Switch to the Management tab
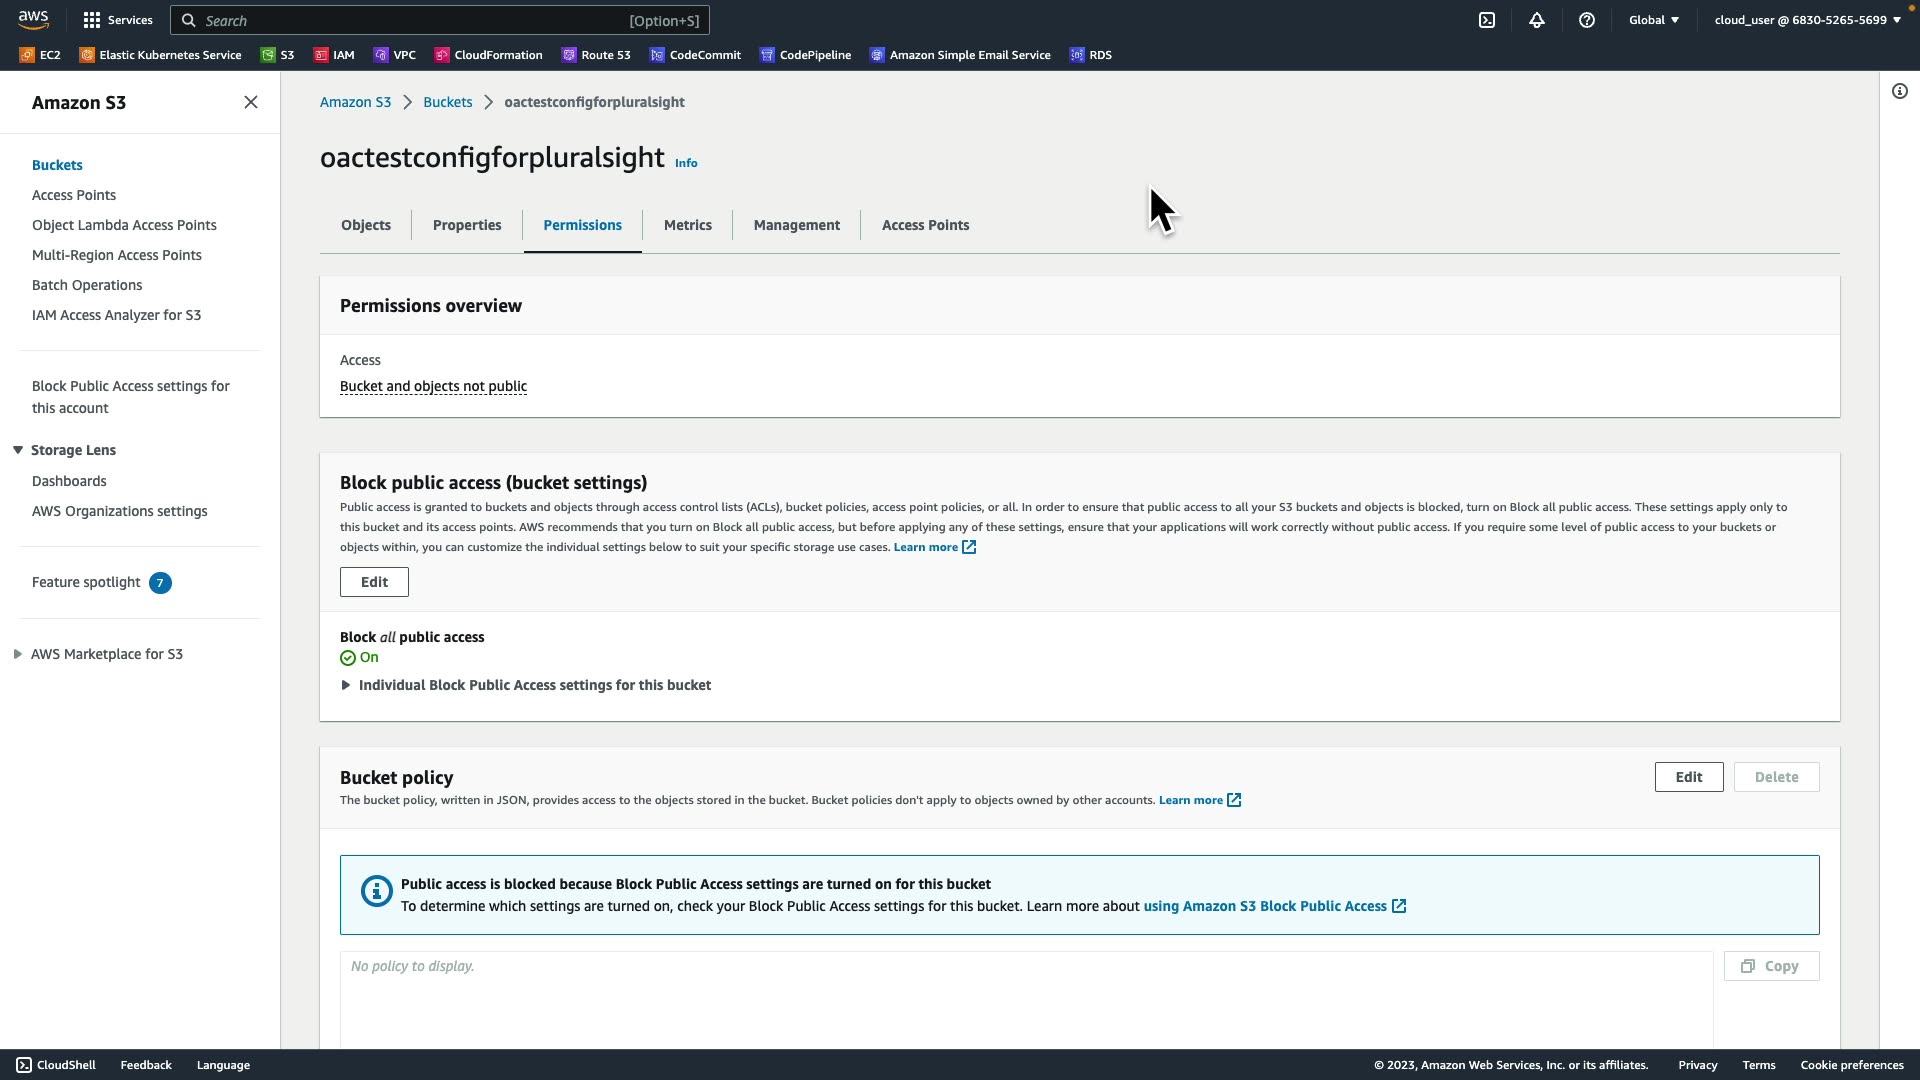This screenshot has height=1080, width=1920. [x=796, y=225]
